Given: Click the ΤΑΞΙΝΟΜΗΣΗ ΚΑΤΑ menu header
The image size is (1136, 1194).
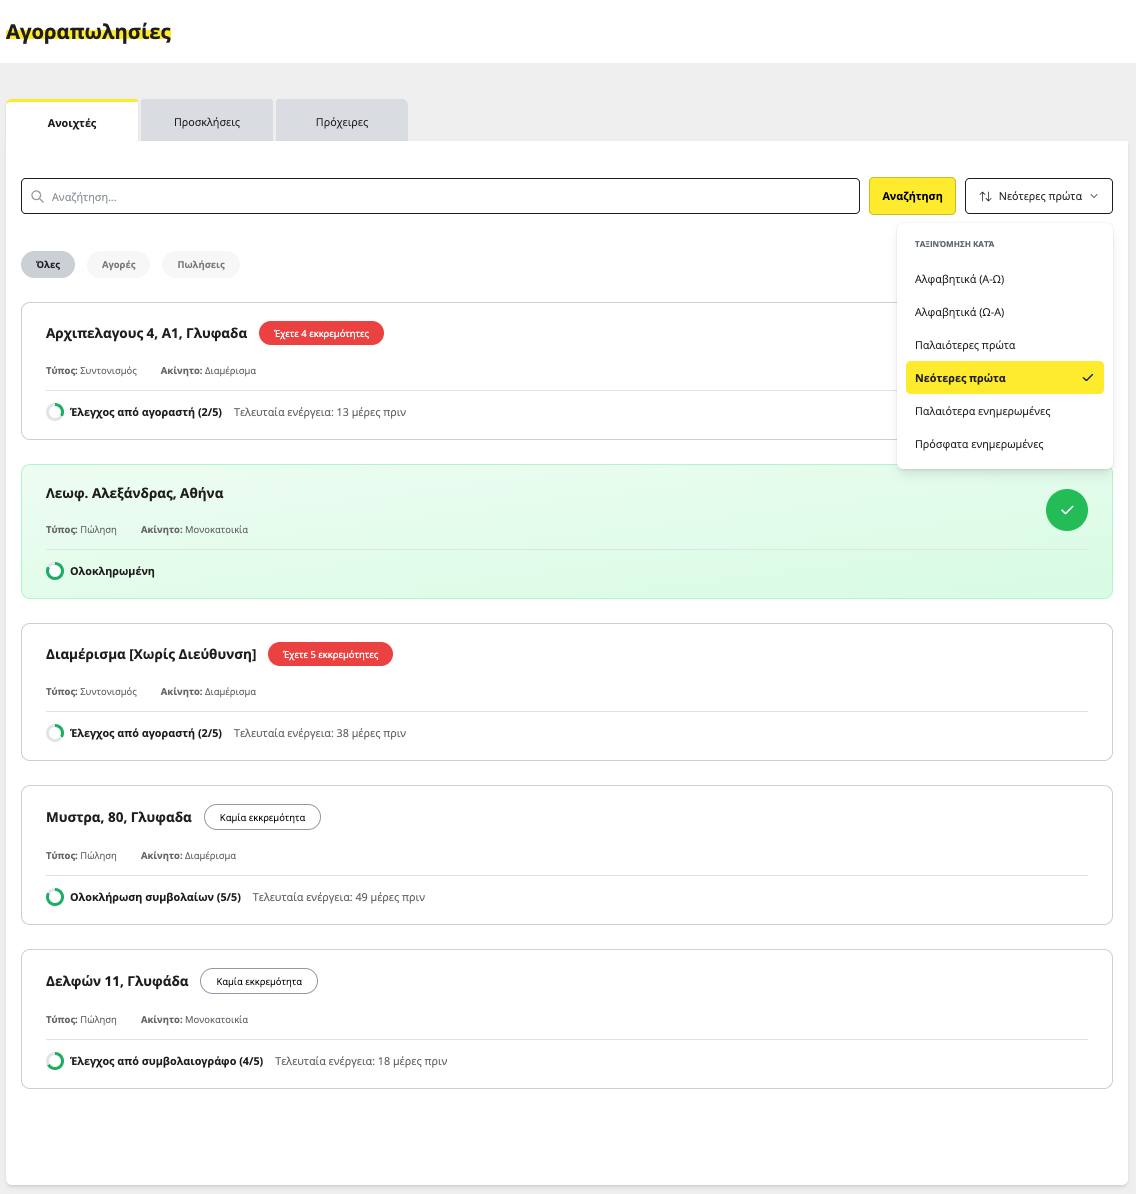Looking at the screenshot, I should [x=955, y=244].
